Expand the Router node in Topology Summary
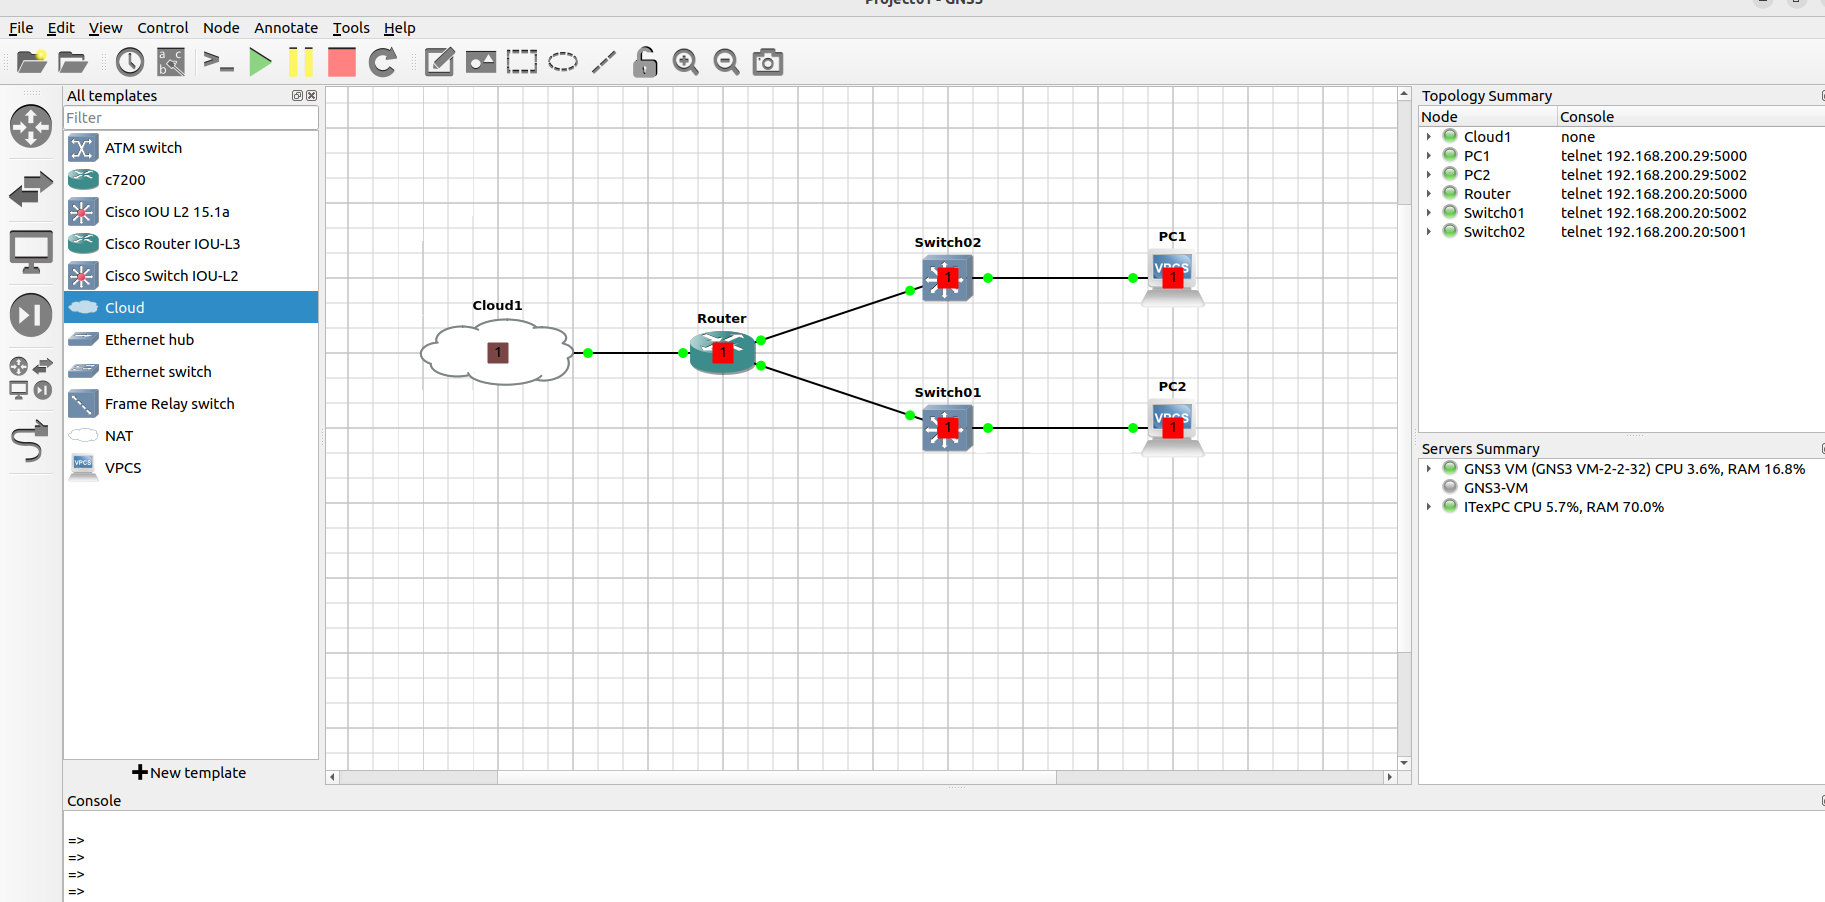This screenshot has height=902, width=1825. [x=1429, y=194]
